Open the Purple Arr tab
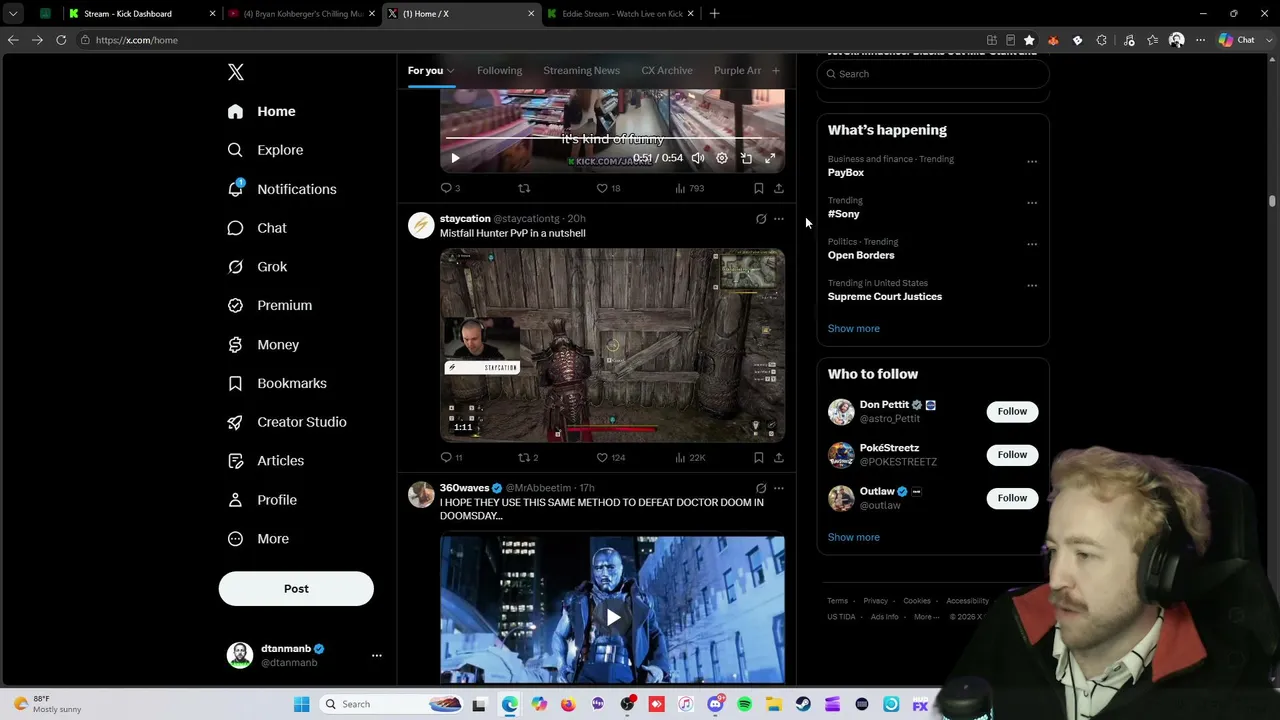Screen dimensions: 1280x720 (x=738, y=71)
